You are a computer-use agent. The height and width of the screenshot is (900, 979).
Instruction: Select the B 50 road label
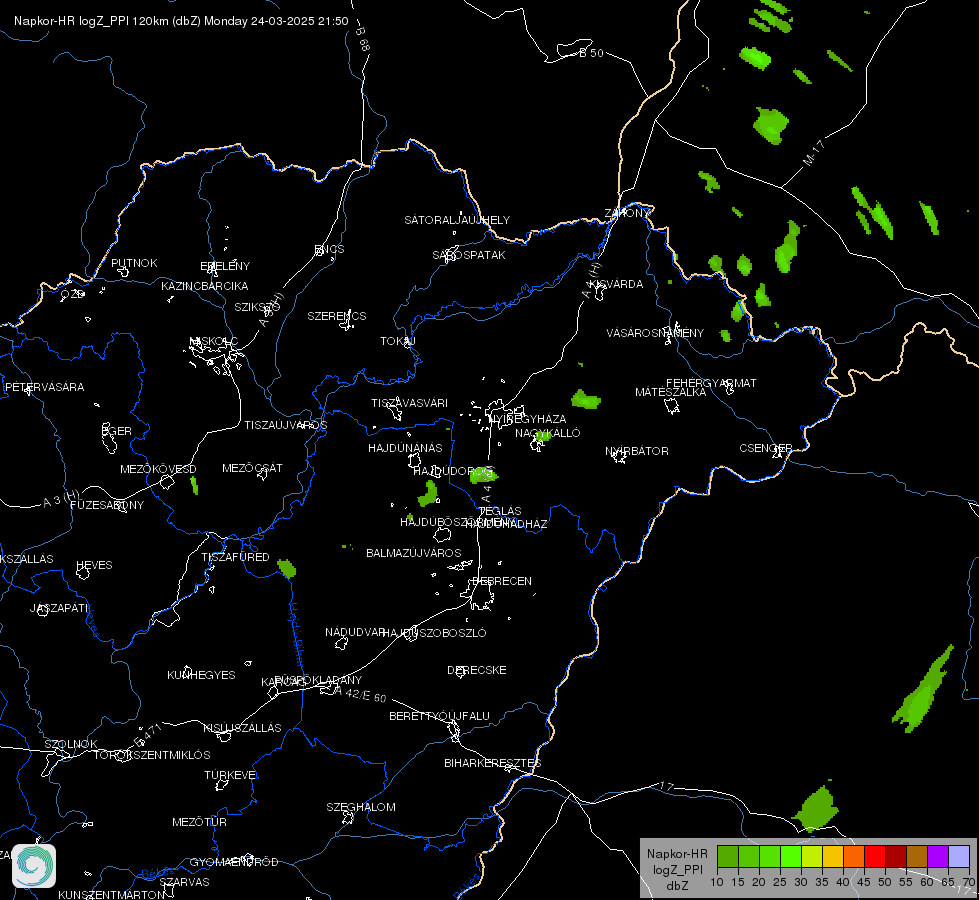(591, 53)
